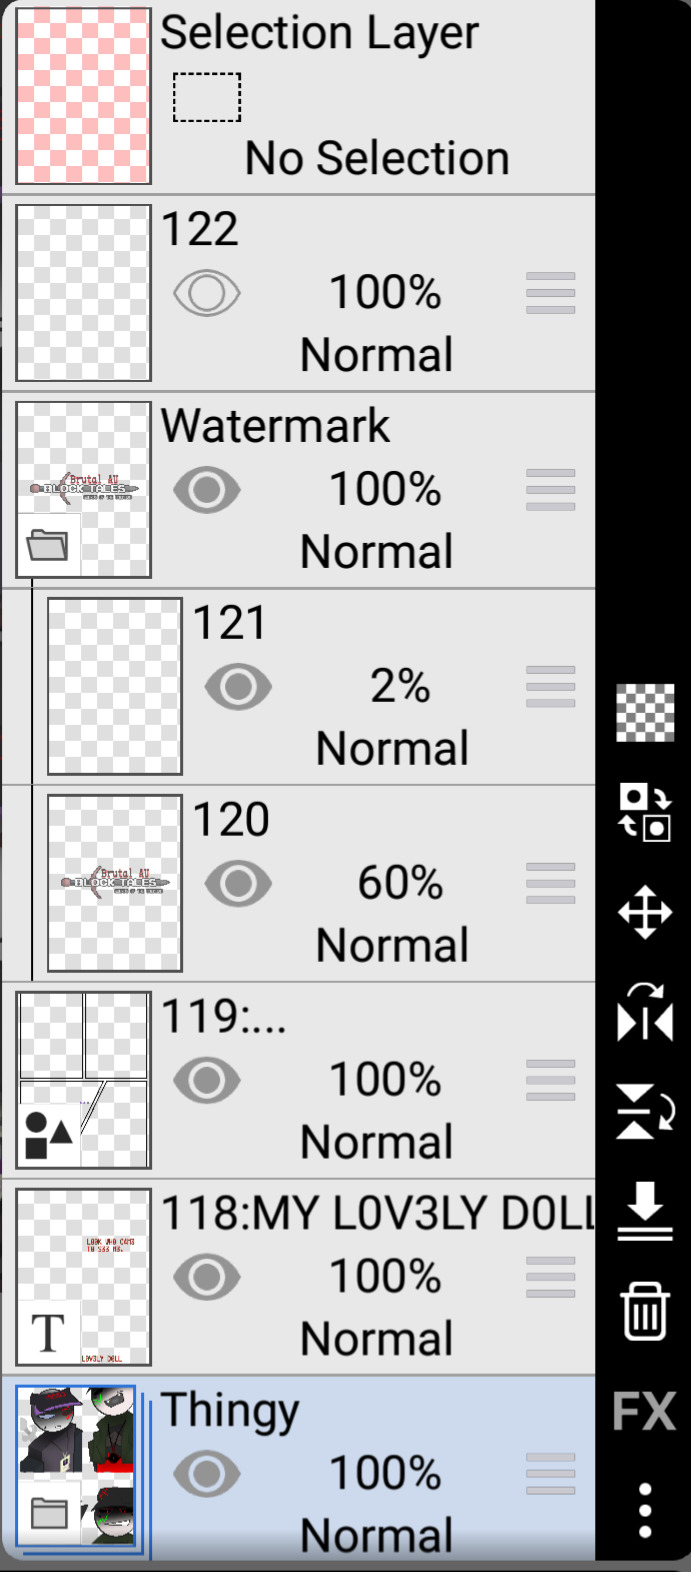691x1572 pixels.
Task: Click the trash delete layer icon
Action: click(645, 1311)
